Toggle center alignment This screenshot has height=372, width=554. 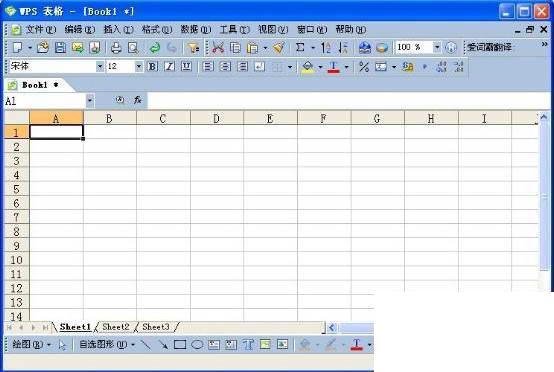(225, 66)
